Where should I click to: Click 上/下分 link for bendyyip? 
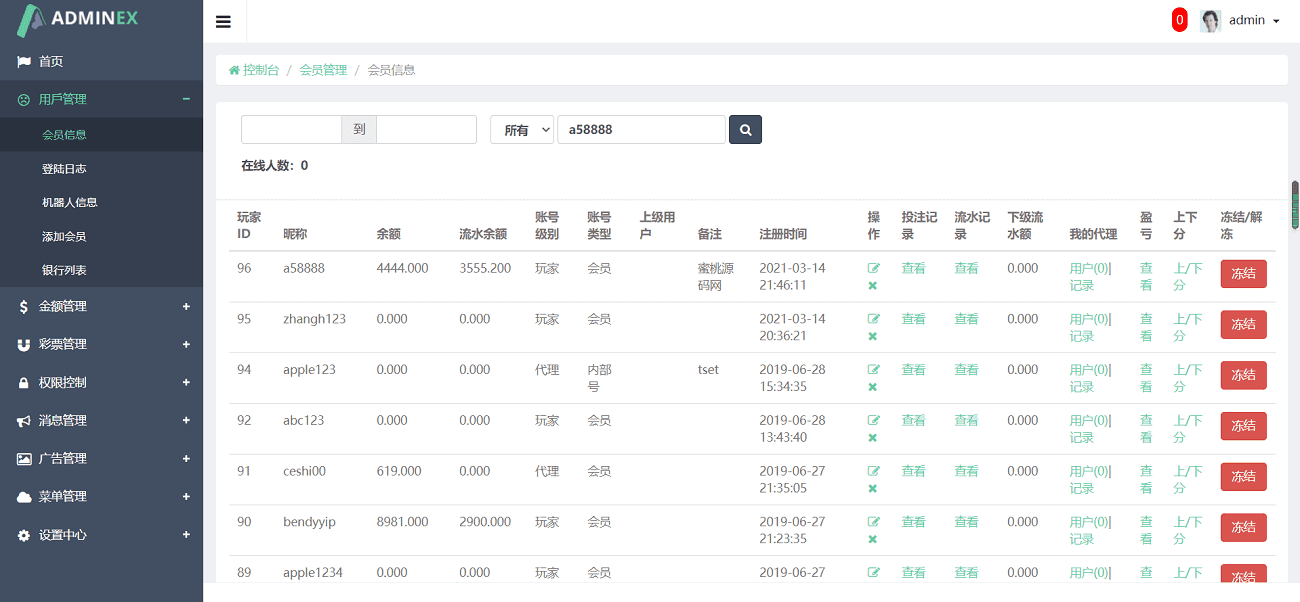click(x=1187, y=529)
